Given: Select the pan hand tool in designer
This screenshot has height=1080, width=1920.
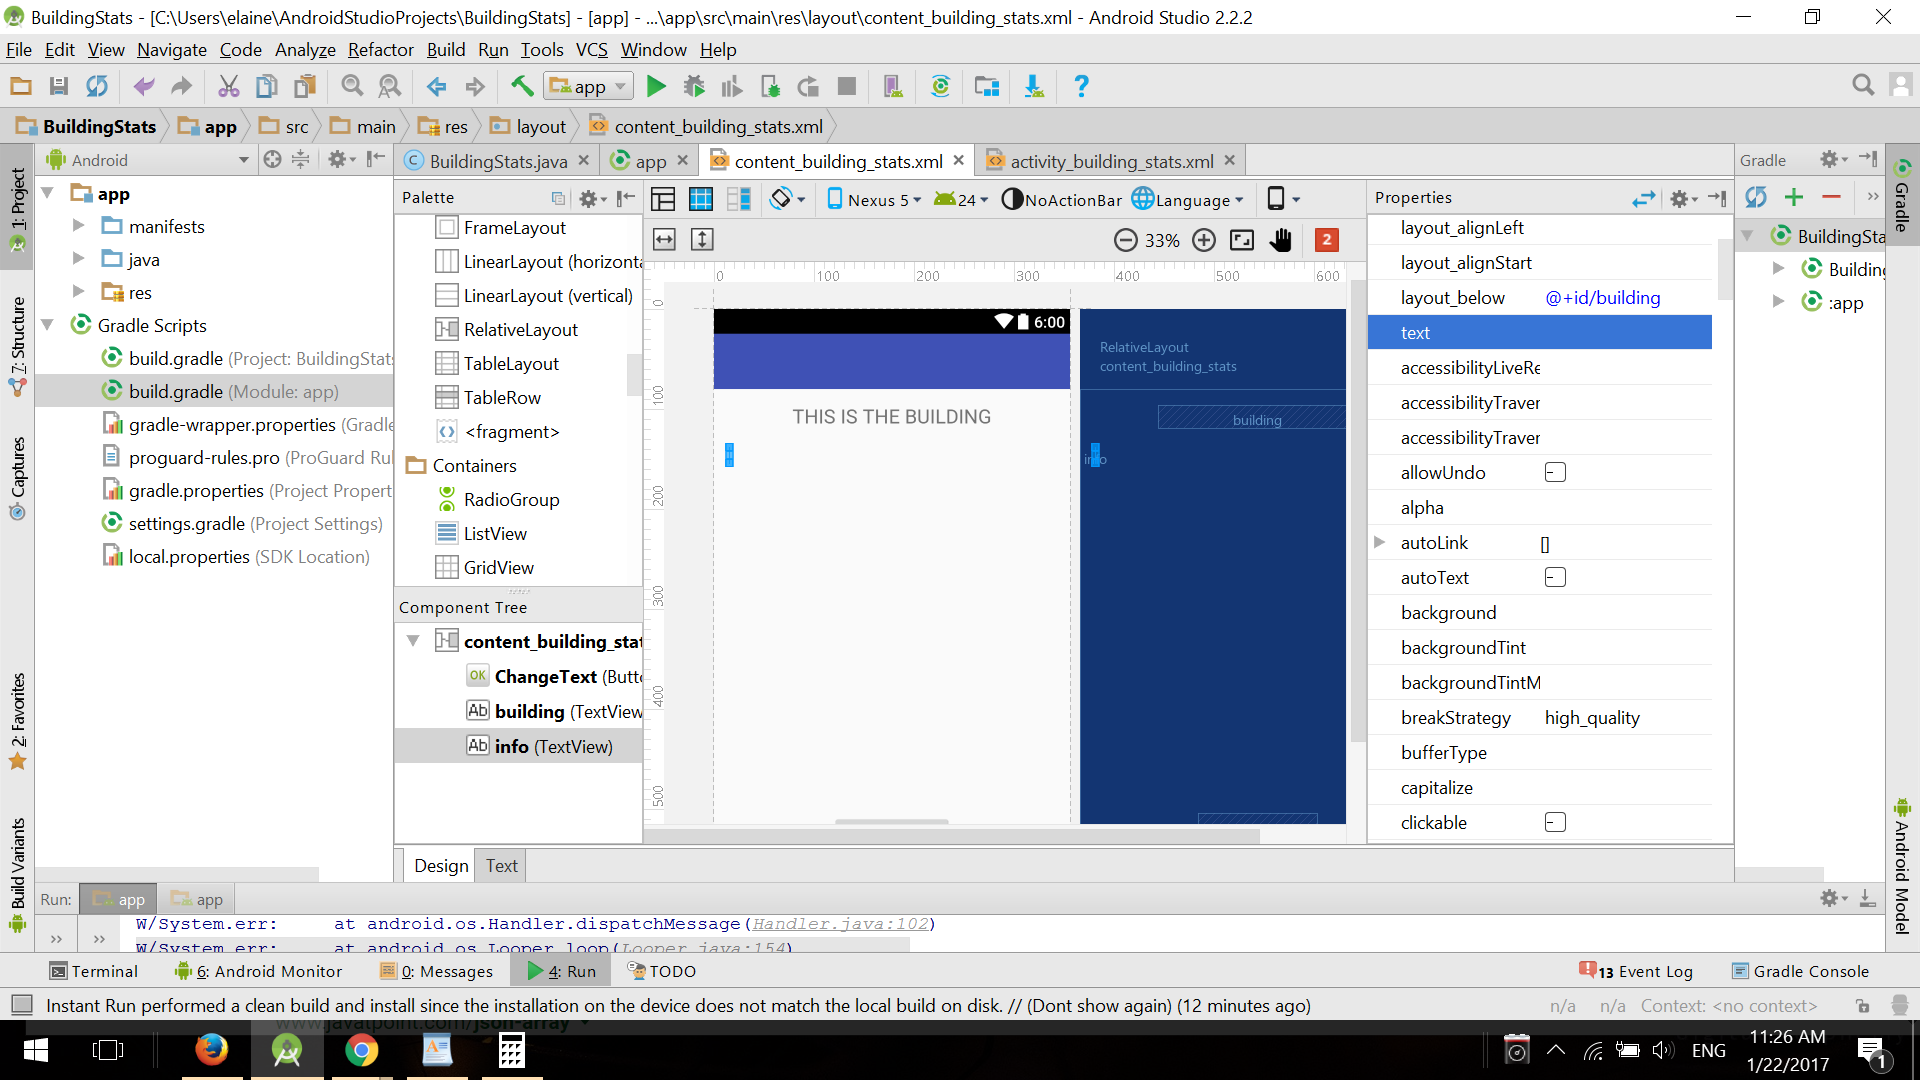Looking at the screenshot, I should [x=1281, y=240].
